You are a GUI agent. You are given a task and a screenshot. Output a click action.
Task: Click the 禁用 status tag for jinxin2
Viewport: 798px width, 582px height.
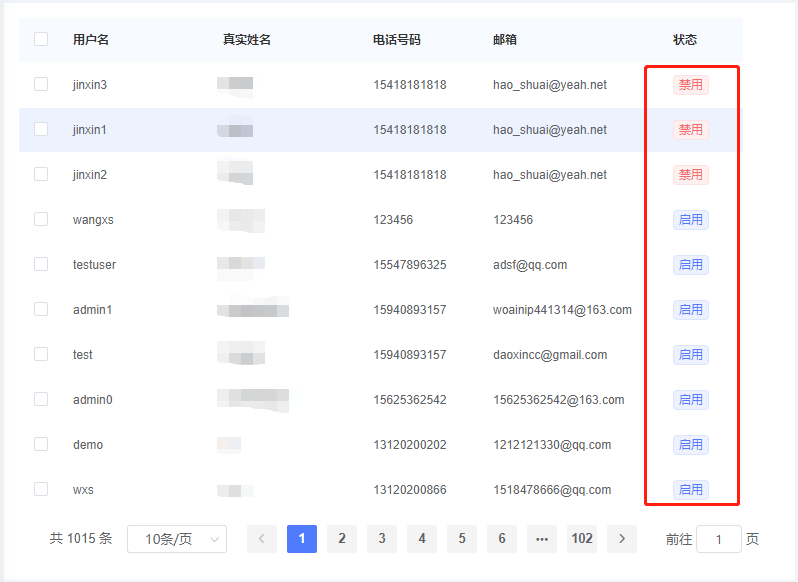(x=690, y=175)
